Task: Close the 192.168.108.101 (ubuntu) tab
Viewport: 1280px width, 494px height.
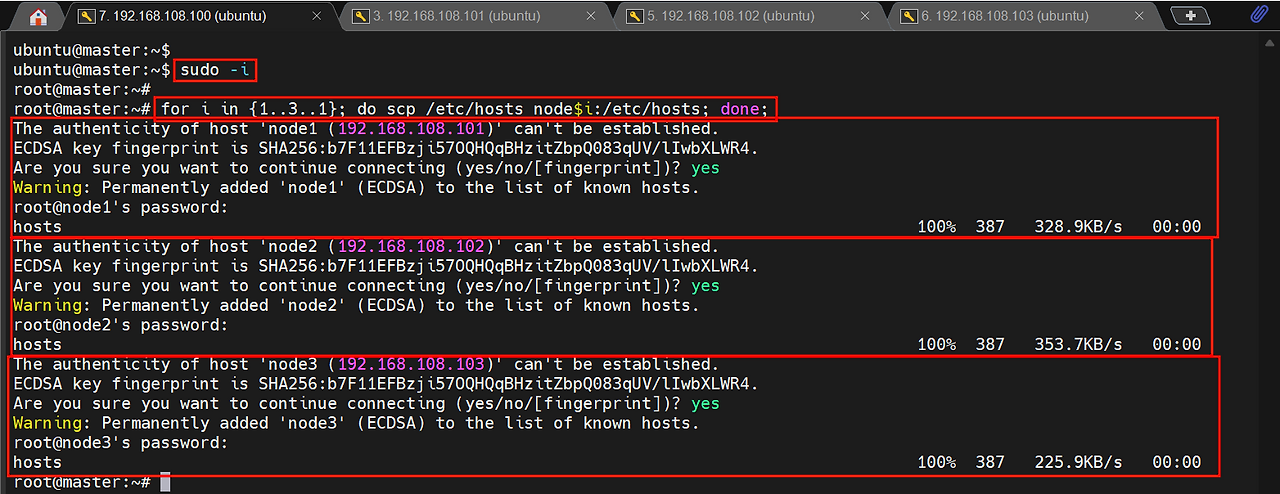Action: pyautogui.click(x=589, y=17)
